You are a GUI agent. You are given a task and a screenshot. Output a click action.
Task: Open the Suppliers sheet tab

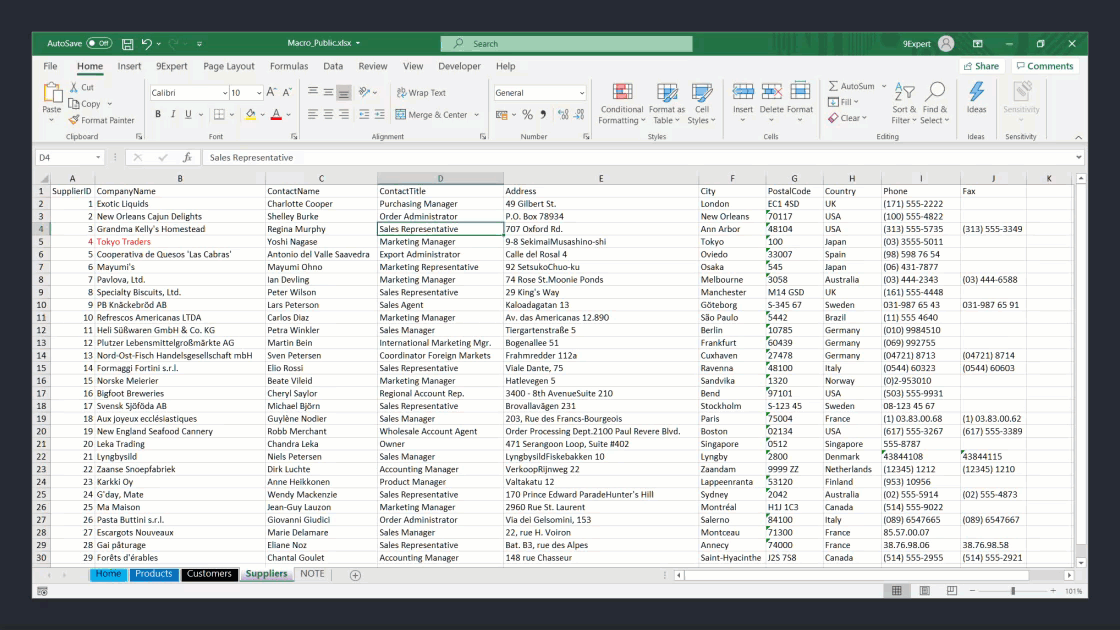[266, 574]
